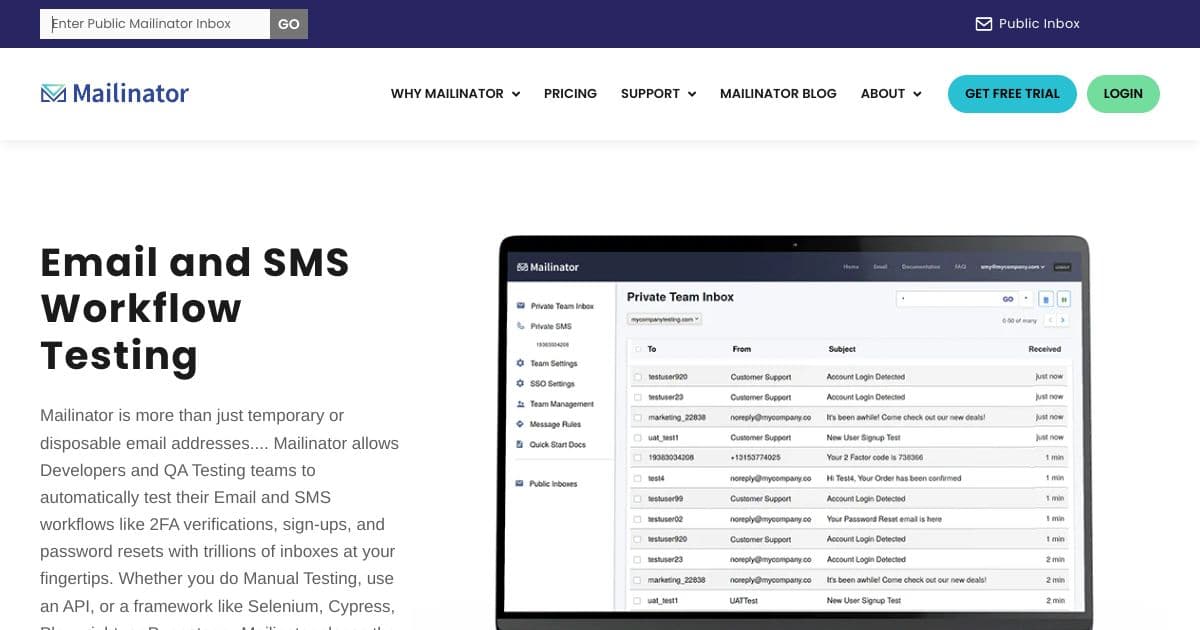This screenshot has height=630, width=1200.
Task: Open the amy@mycompany.com account dropdown
Action: (x=1010, y=267)
